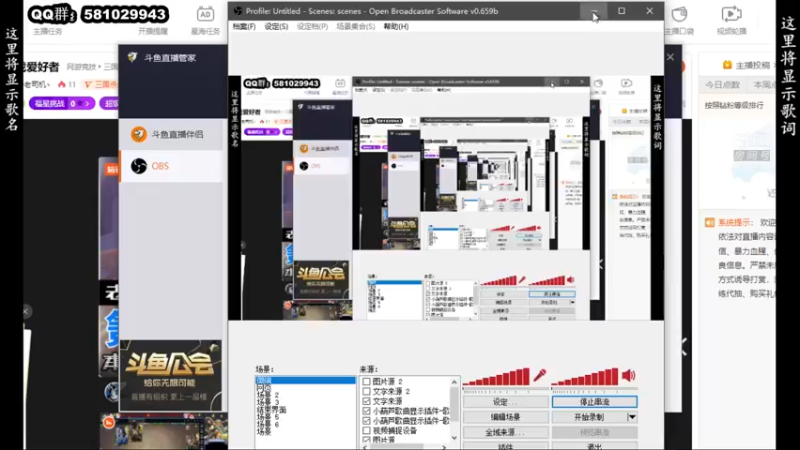Image resolution: width=800 pixels, height=450 pixels.
Task: Uncheck the 文字来源 source checkbox
Action: (366, 401)
